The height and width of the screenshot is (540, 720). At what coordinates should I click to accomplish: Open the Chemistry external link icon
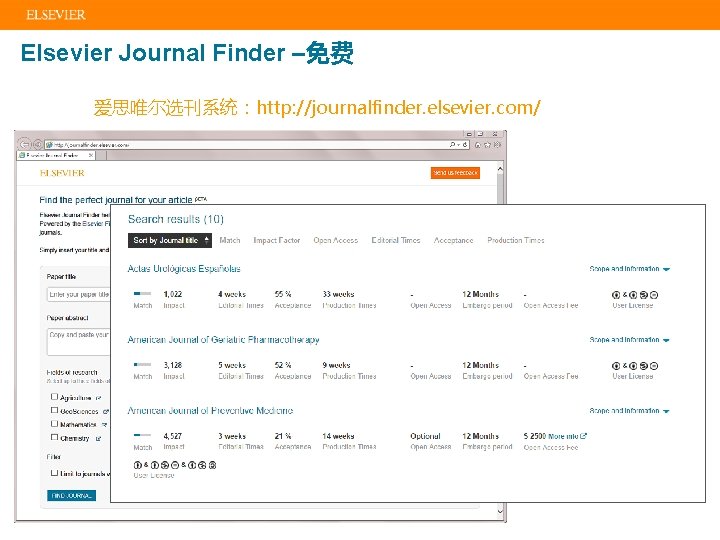tap(98, 439)
